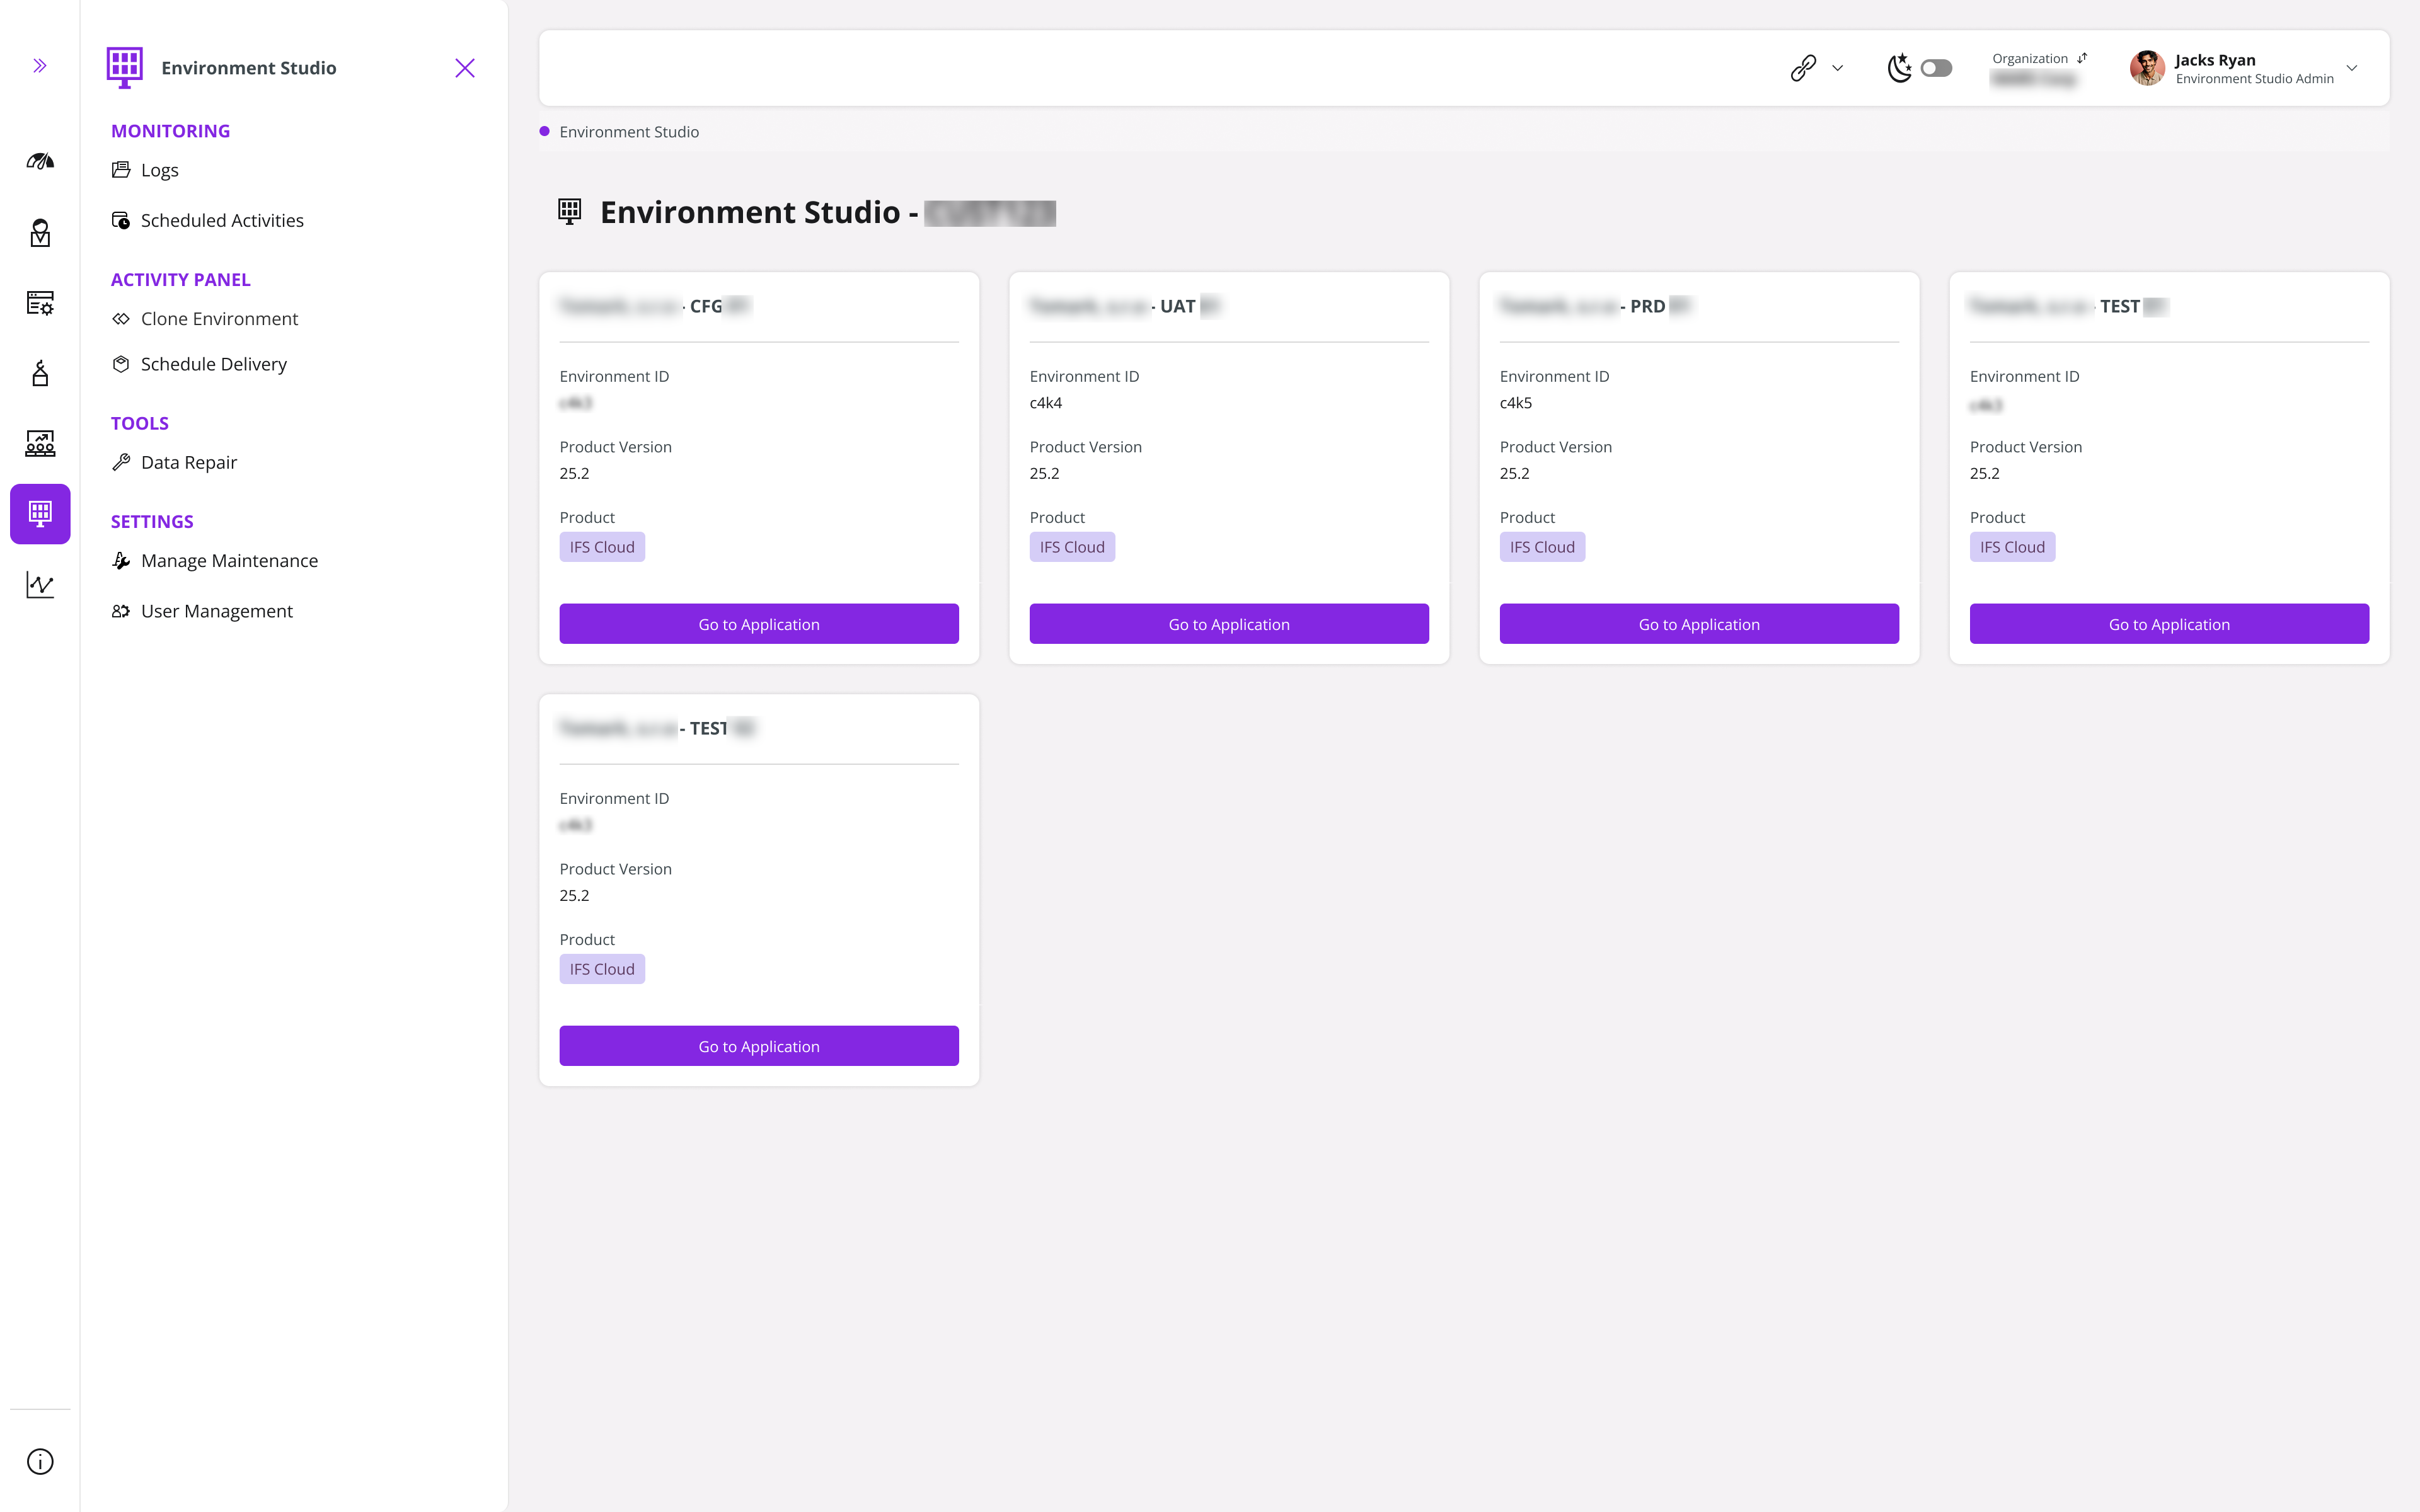Image resolution: width=2420 pixels, height=1512 pixels.
Task: Click IFS Cloud tag on bottom-row TEST card
Action: tap(602, 969)
